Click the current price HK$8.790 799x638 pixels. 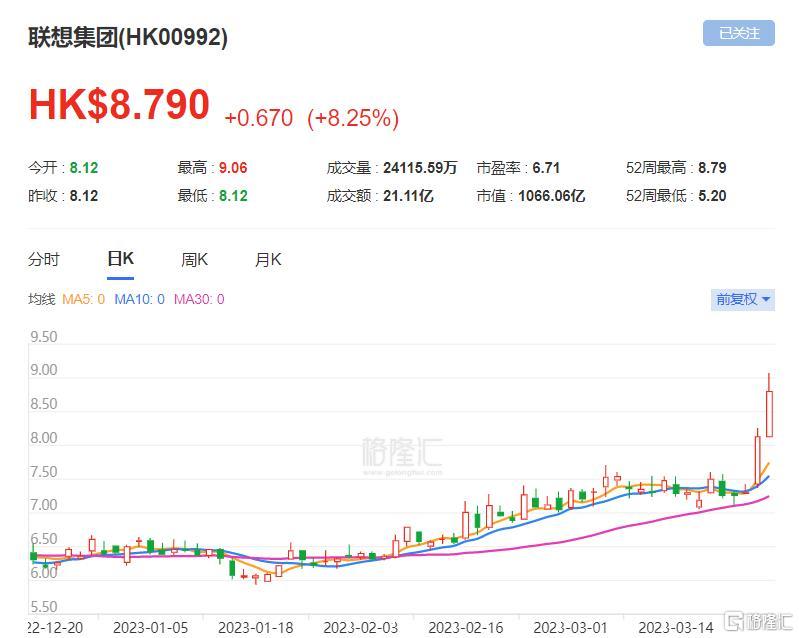coord(119,104)
